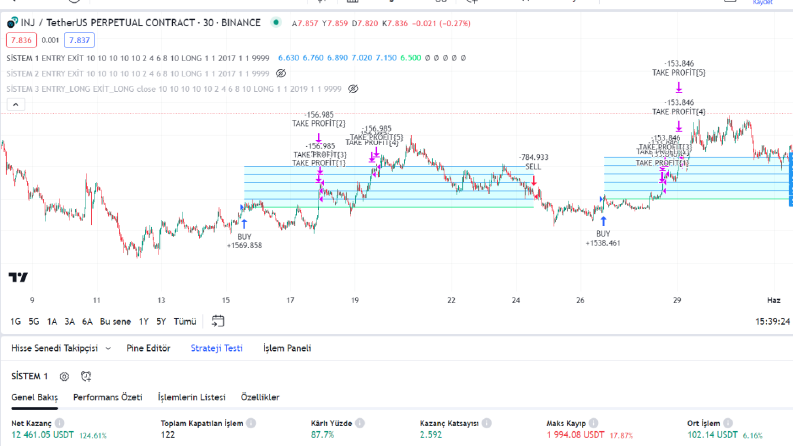Select the SİSTEM 3 ENTRY_LONG legend

click(174, 88)
